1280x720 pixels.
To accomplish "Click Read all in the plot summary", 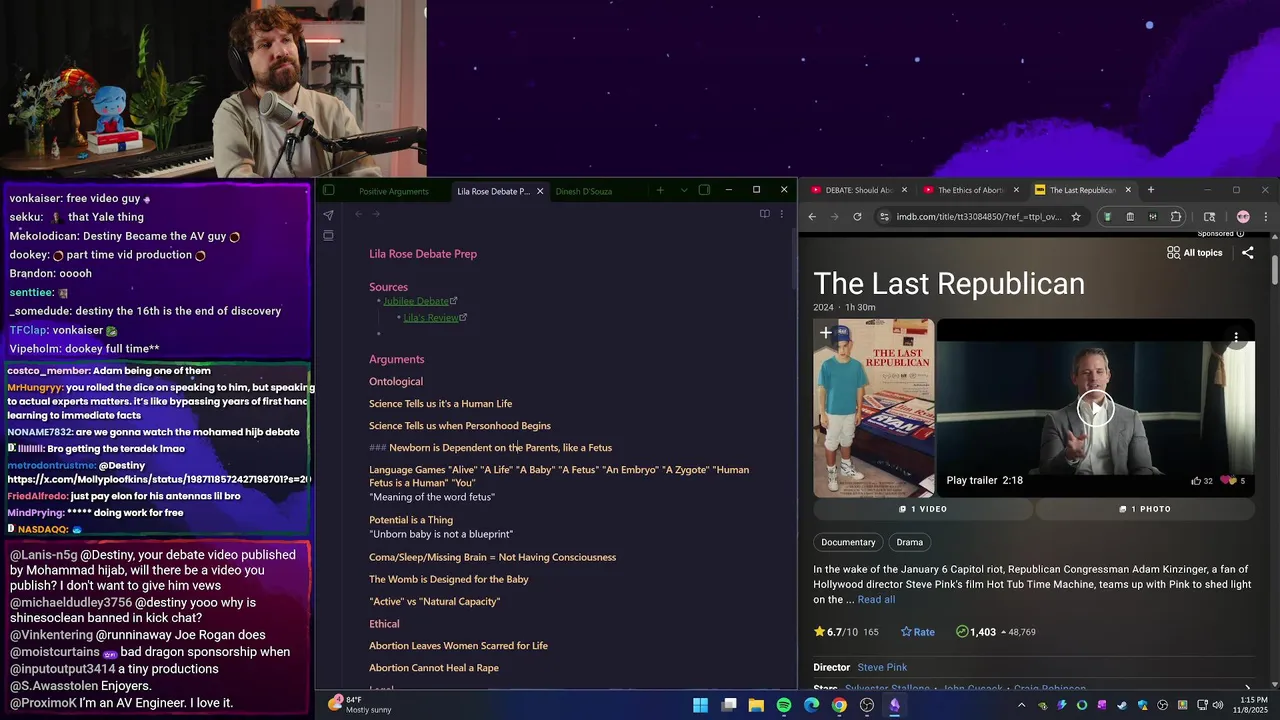I will [x=876, y=600].
